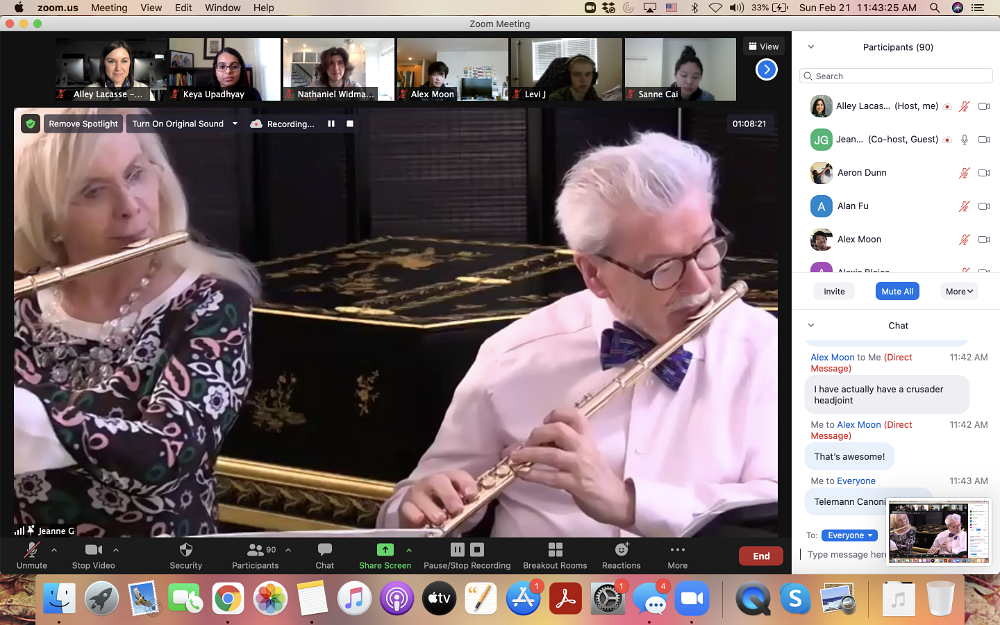This screenshot has height=625, width=1000.
Task: Open the dropdown arrow beside Original Sound
Action: tap(235, 124)
